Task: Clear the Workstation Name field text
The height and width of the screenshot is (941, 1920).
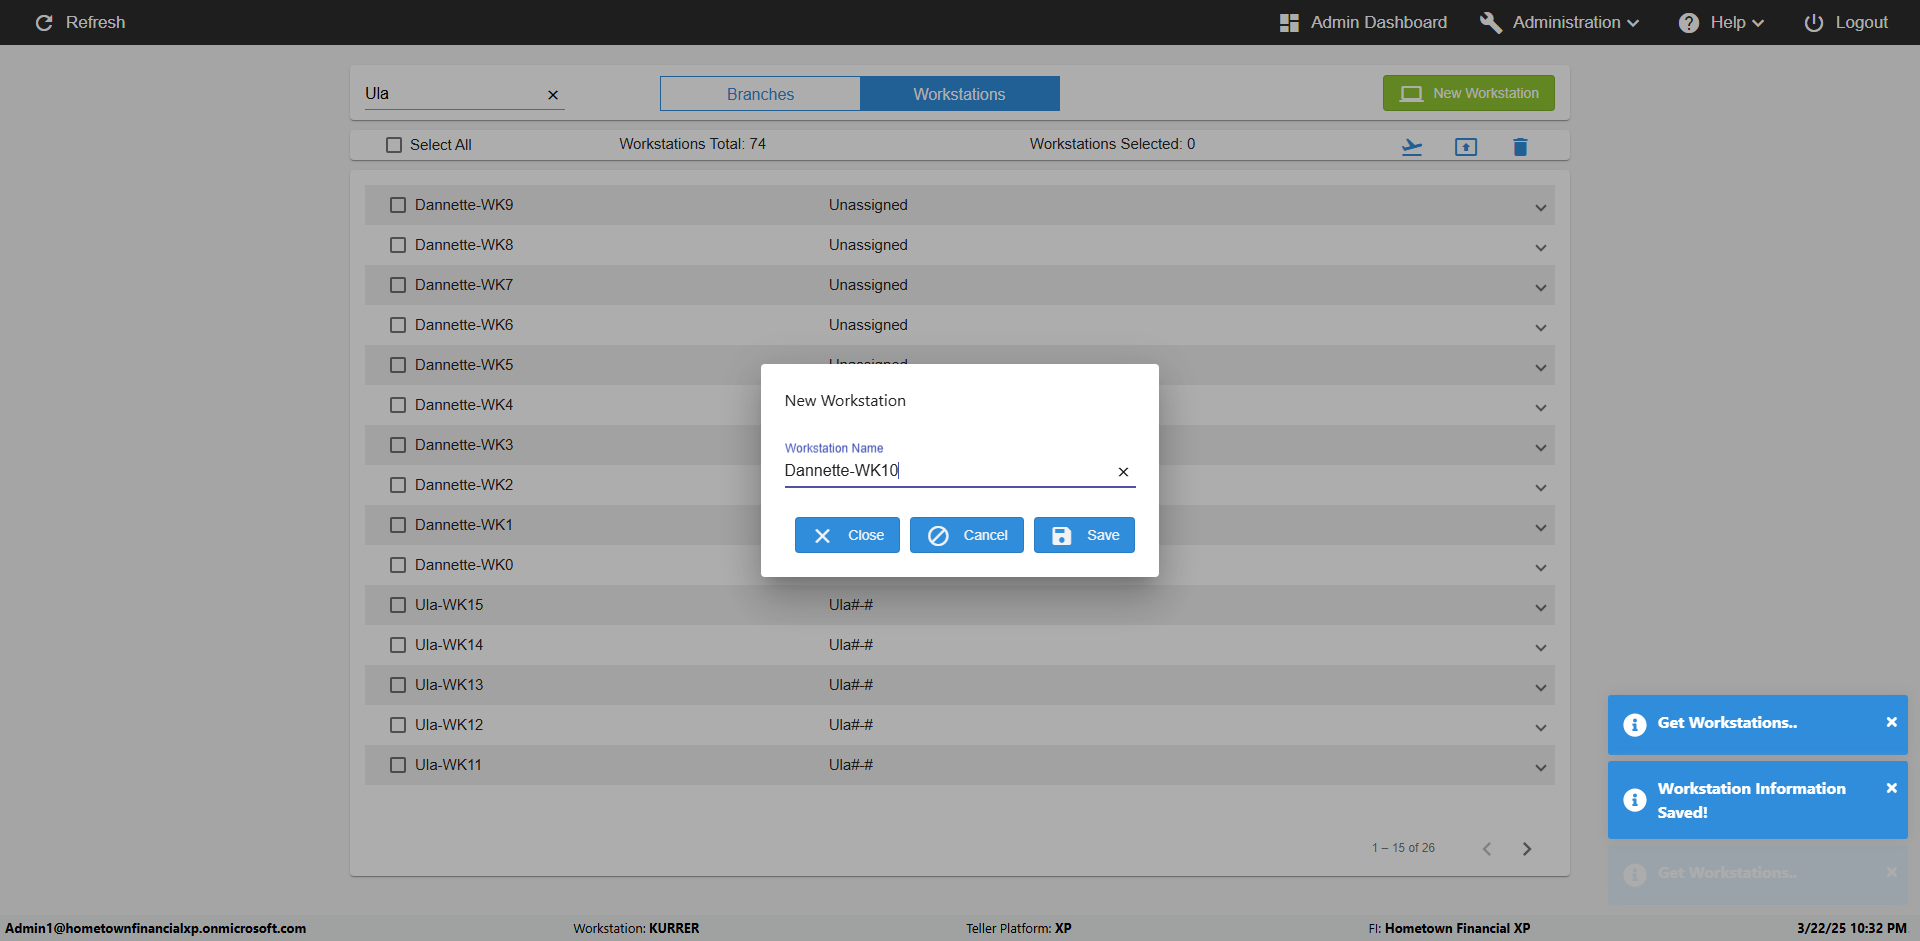Action: (1123, 472)
